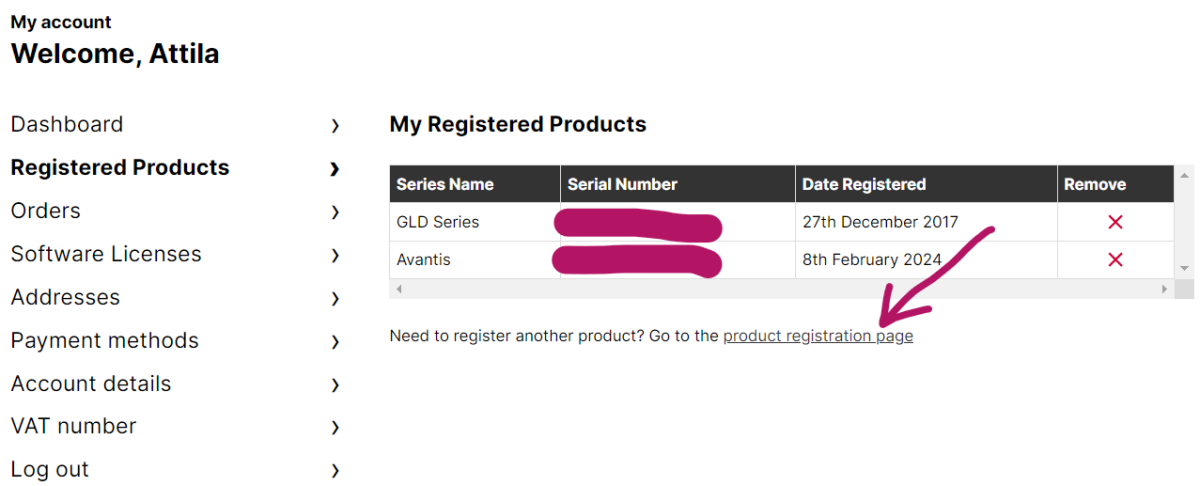Image resolution: width=1200 pixels, height=486 pixels.
Task: Select Account details in sidebar
Action: coord(91,384)
